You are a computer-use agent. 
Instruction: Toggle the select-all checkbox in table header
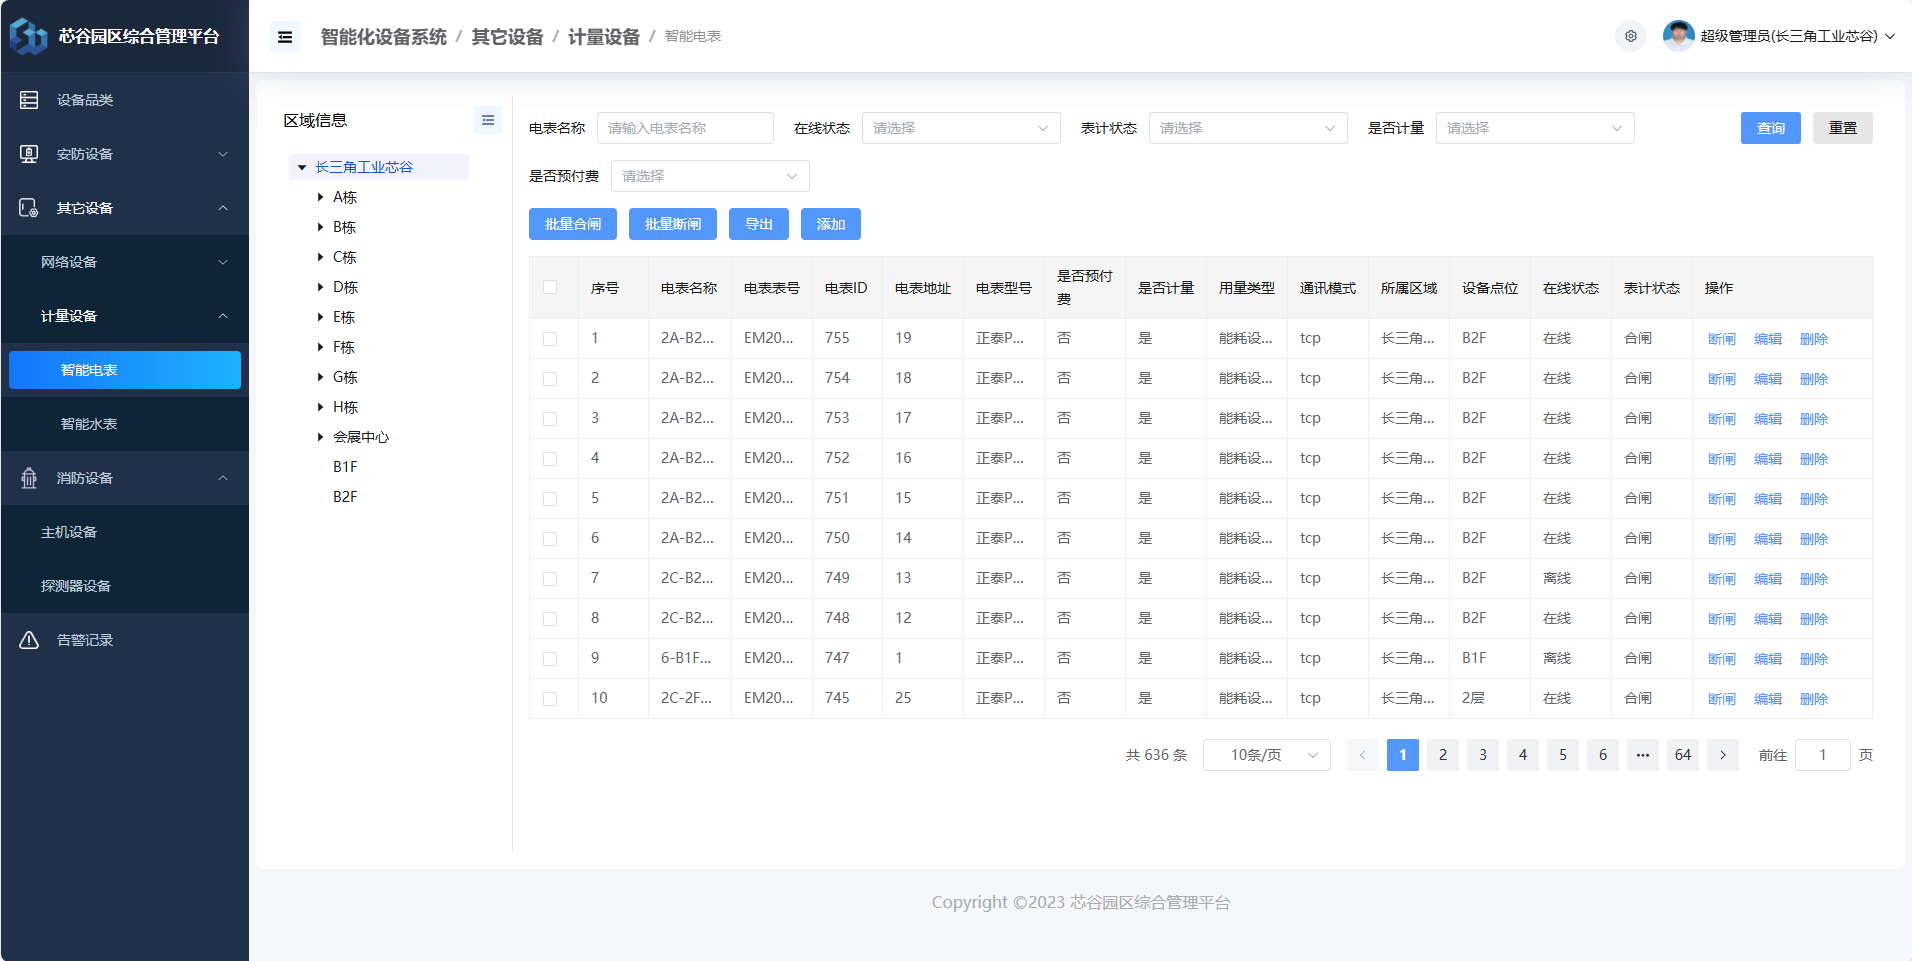coord(550,287)
